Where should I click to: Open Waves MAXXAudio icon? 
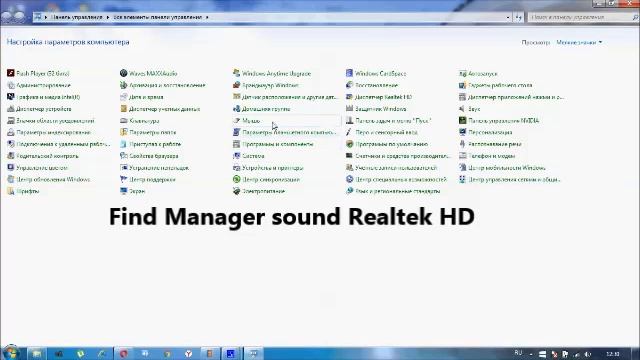click(124, 73)
